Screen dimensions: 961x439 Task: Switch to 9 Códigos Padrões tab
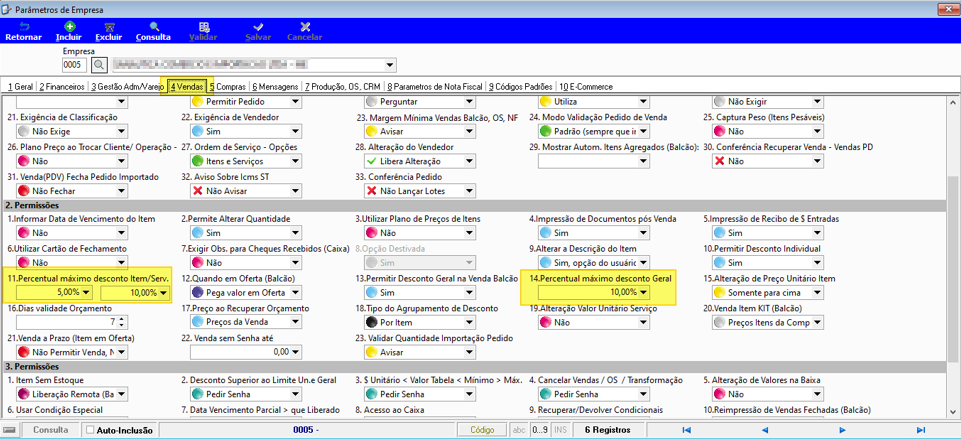pos(521,86)
